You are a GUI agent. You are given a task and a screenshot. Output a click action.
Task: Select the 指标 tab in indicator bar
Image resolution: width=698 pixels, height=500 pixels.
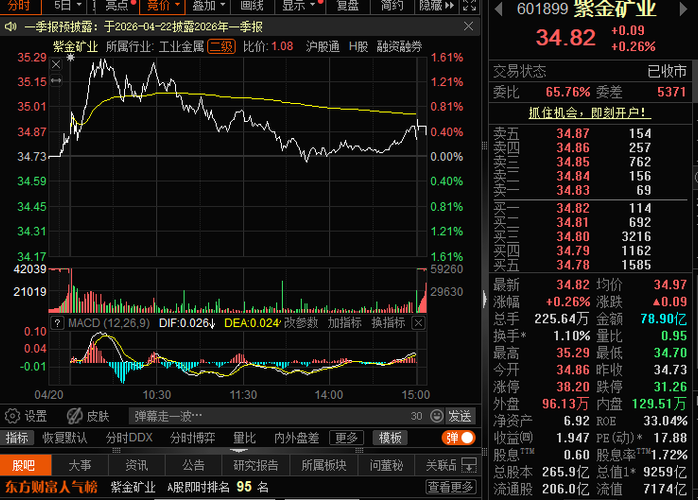[17, 438]
